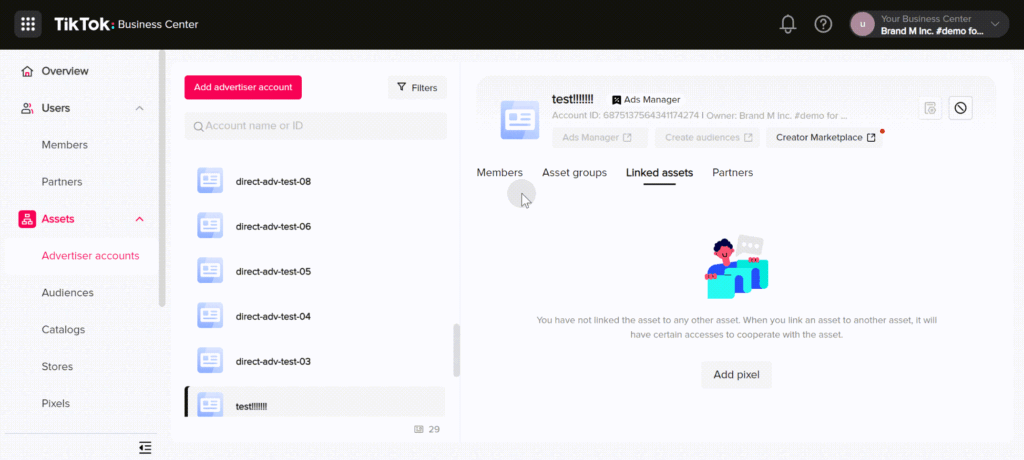The image size is (1024, 460).
Task: Click the Add pixel button
Action: pyautogui.click(x=737, y=375)
